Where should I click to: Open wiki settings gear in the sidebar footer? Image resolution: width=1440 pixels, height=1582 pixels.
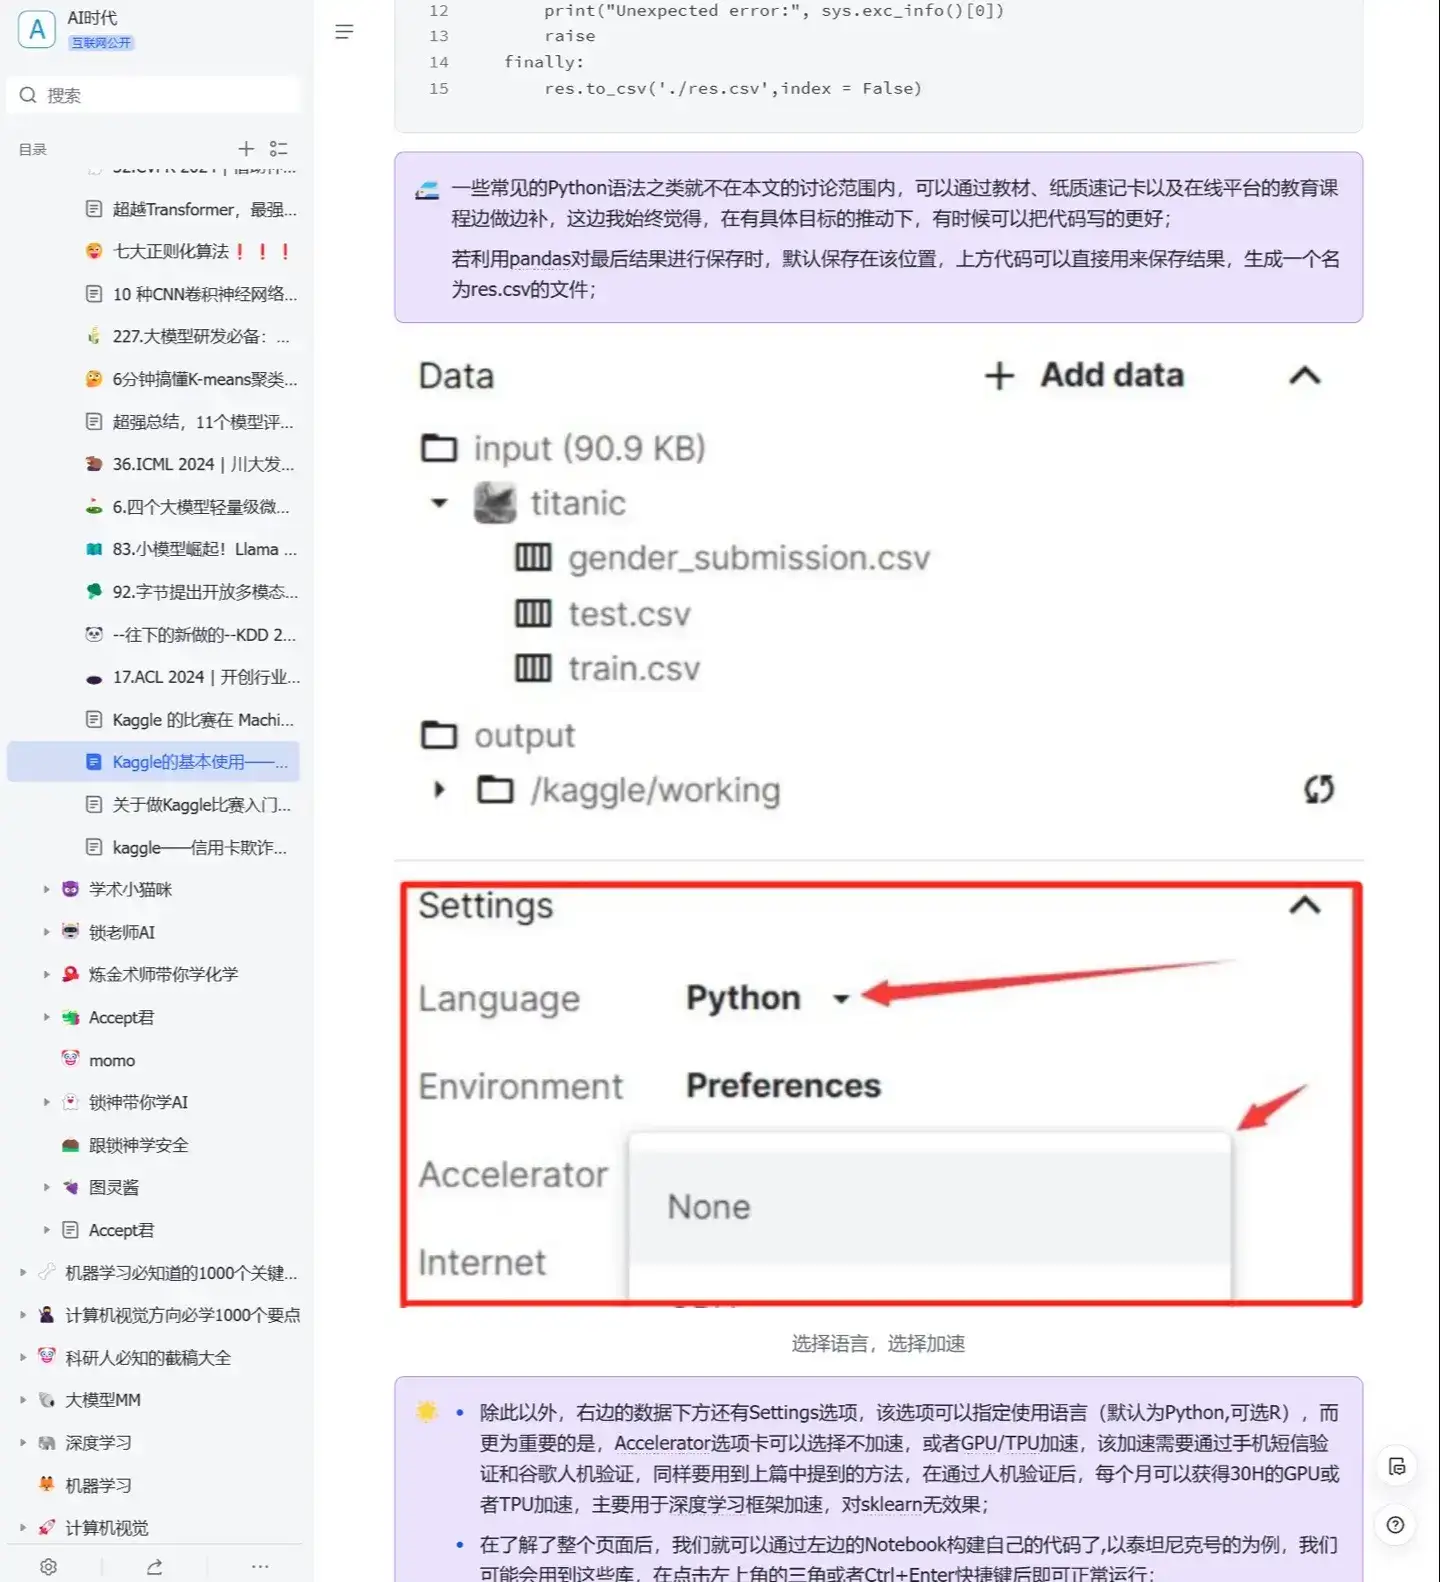[x=48, y=1566]
